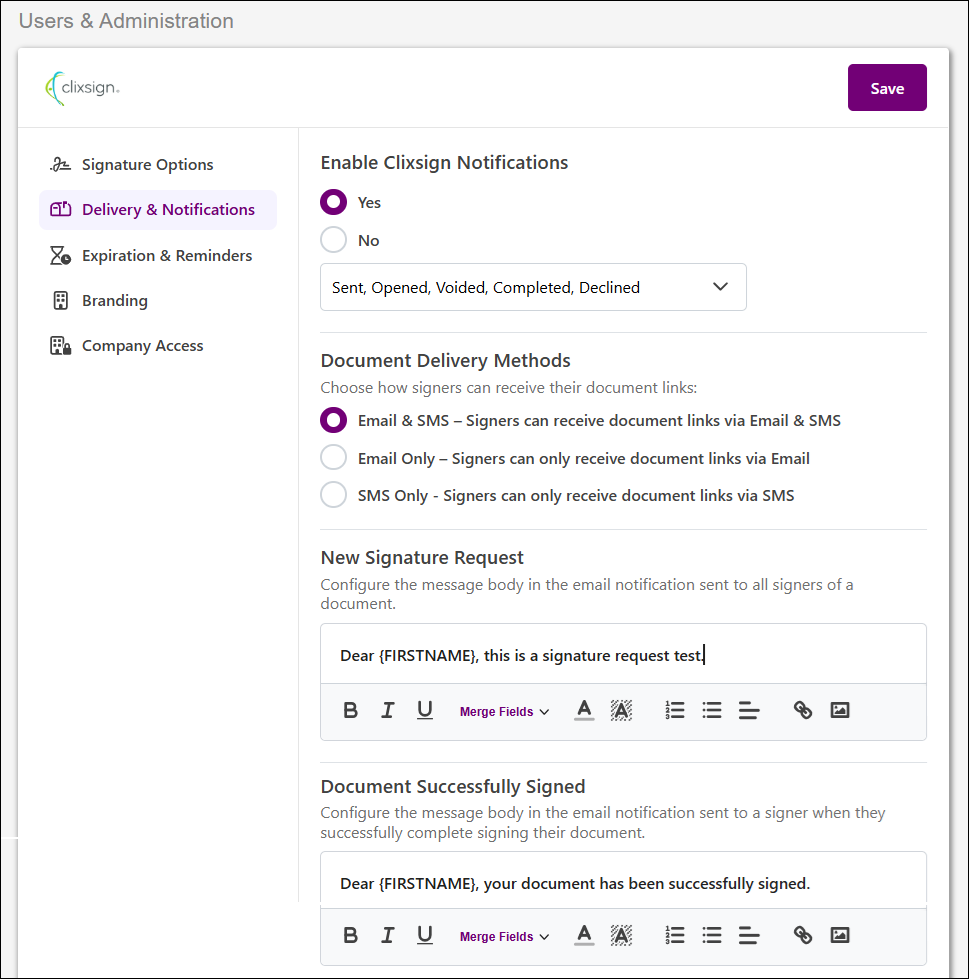Save the settings
The height and width of the screenshot is (979, 969).
[x=887, y=87]
